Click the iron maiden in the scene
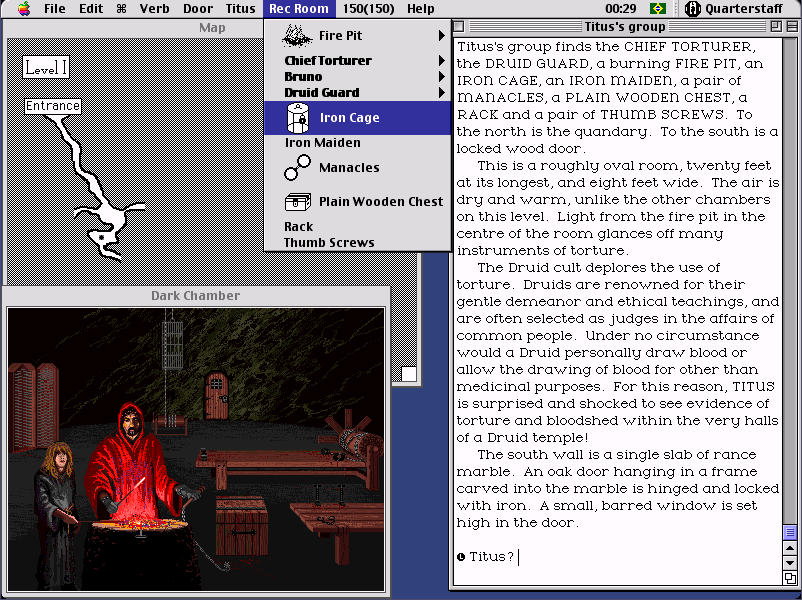This screenshot has height=600, width=802. (x=33, y=407)
